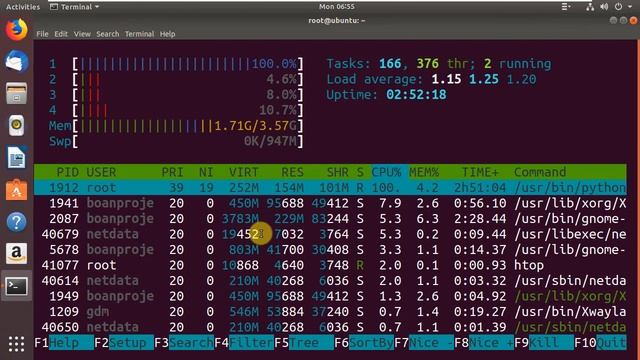Image resolution: width=640 pixels, height=360 pixels.
Task: Sort by the MEM% column header
Action: [x=424, y=172]
